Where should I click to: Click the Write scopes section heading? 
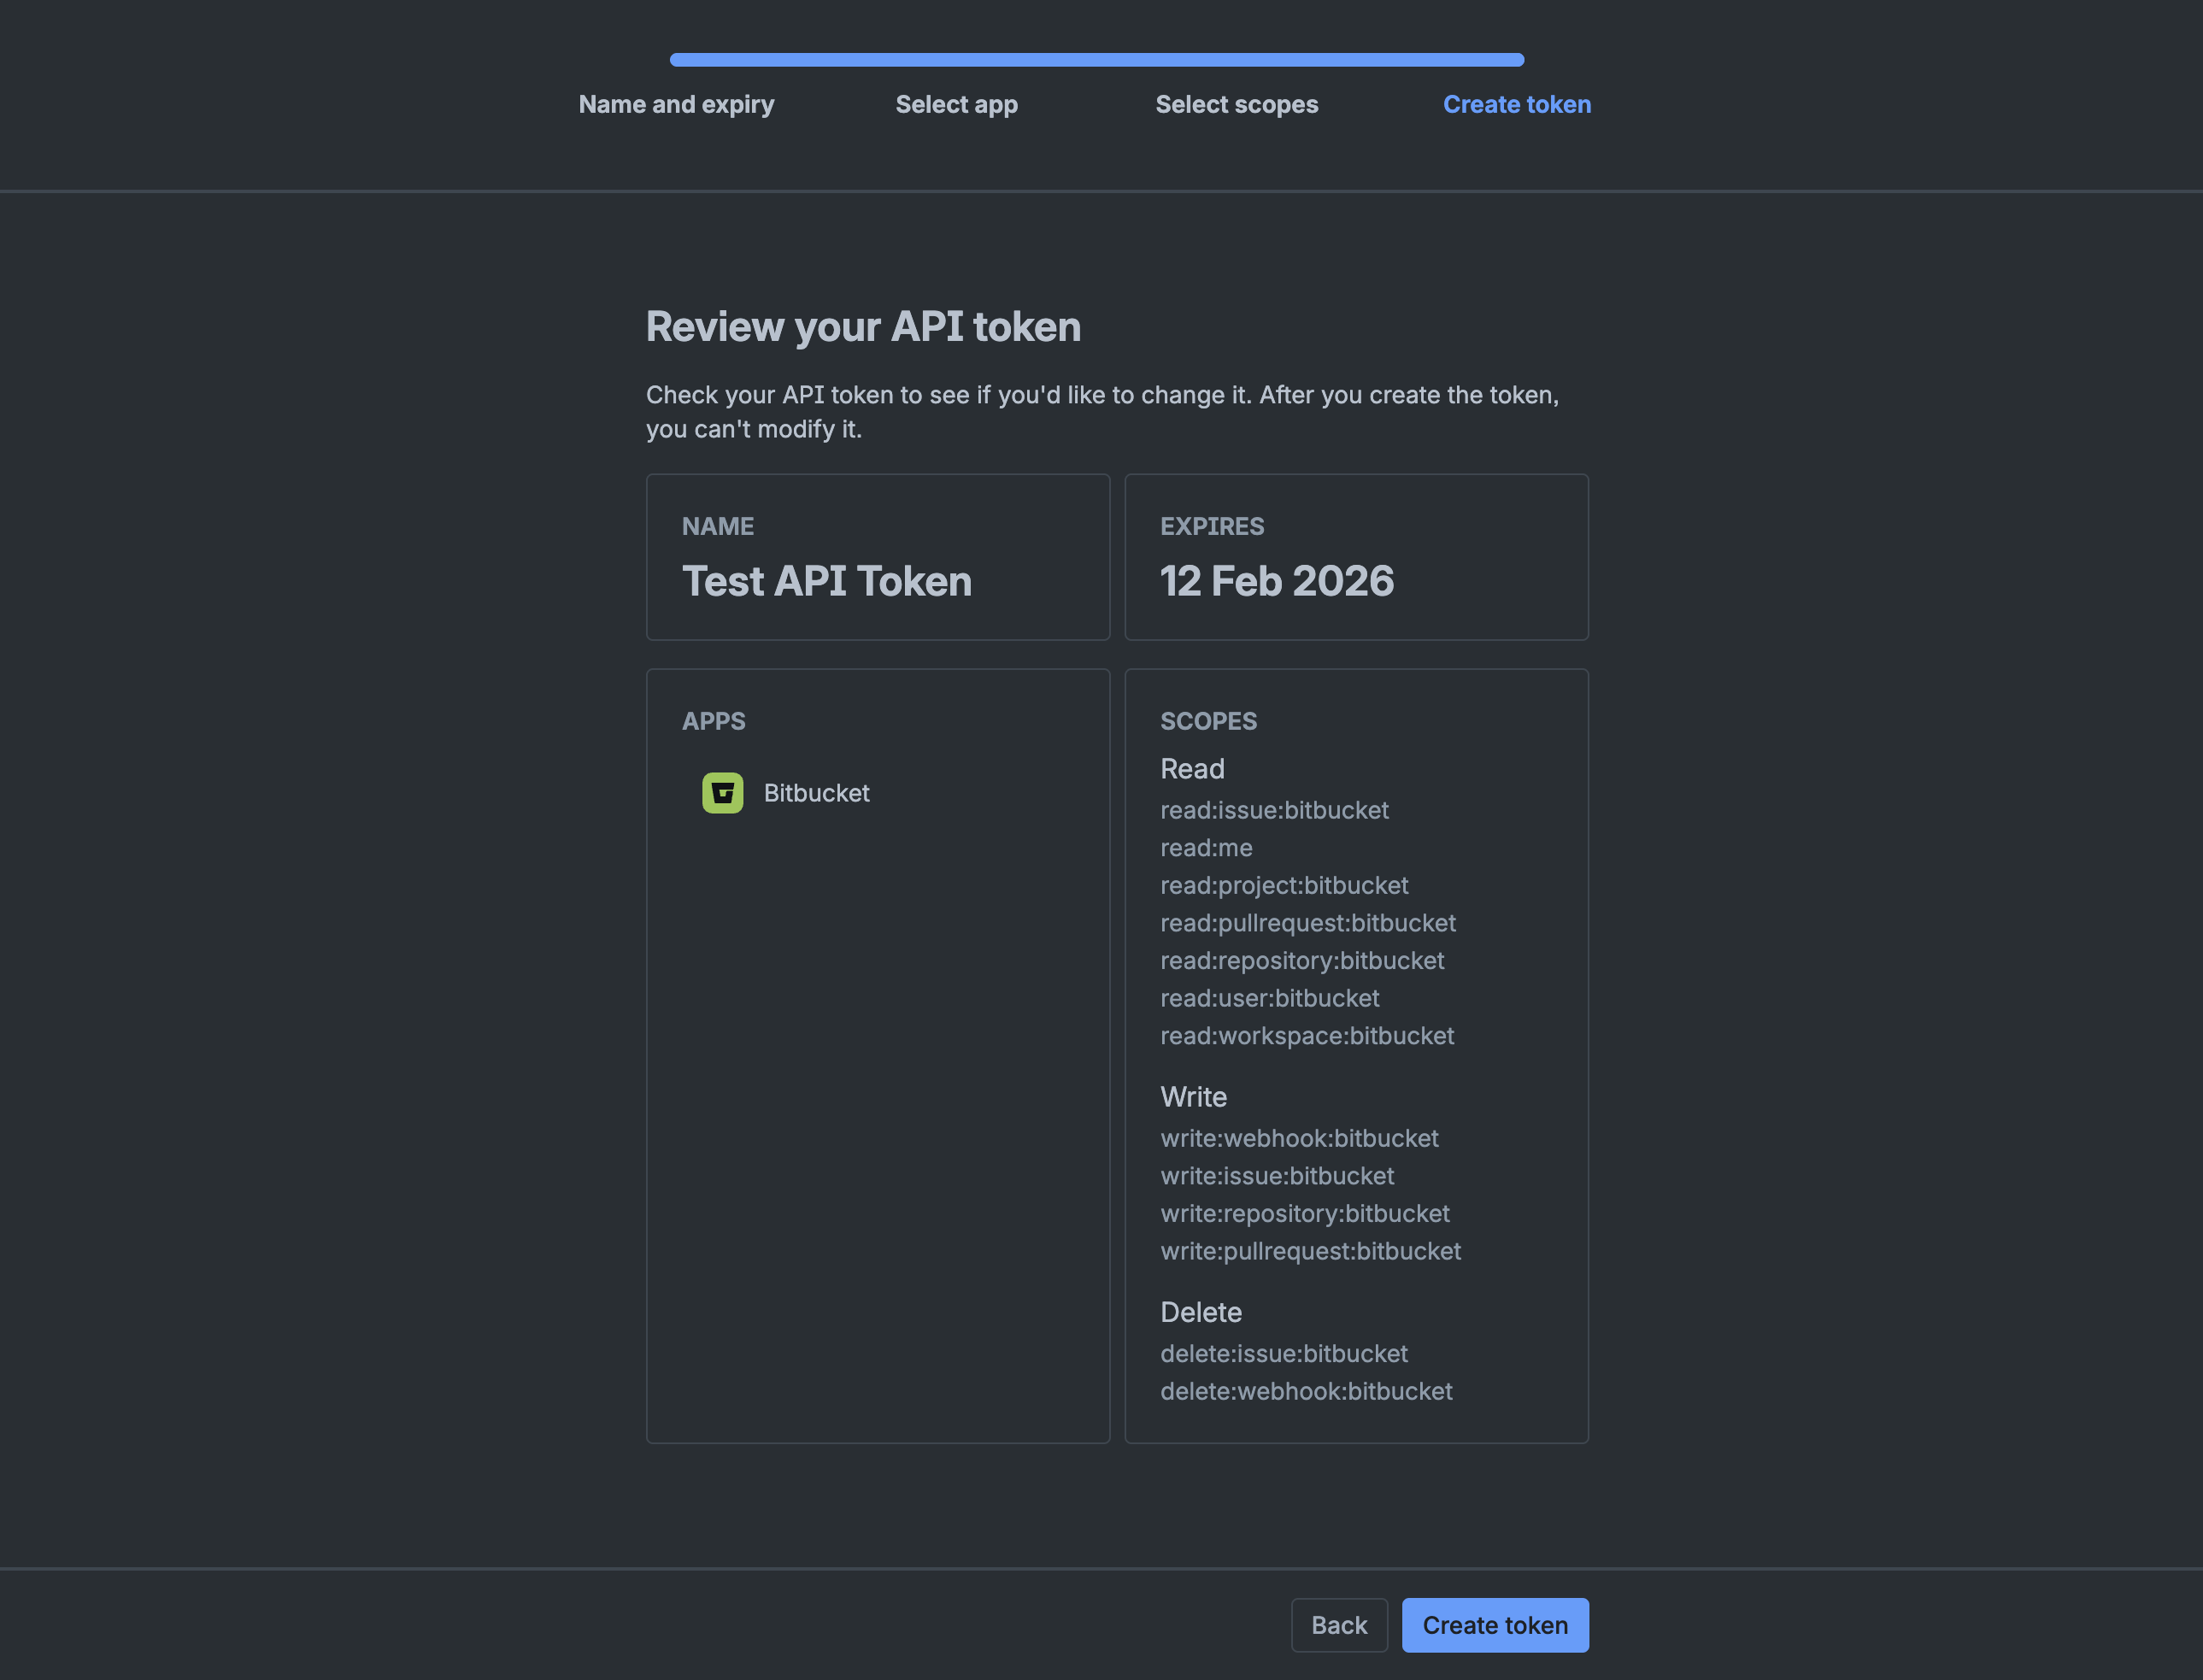(1193, 1097)
